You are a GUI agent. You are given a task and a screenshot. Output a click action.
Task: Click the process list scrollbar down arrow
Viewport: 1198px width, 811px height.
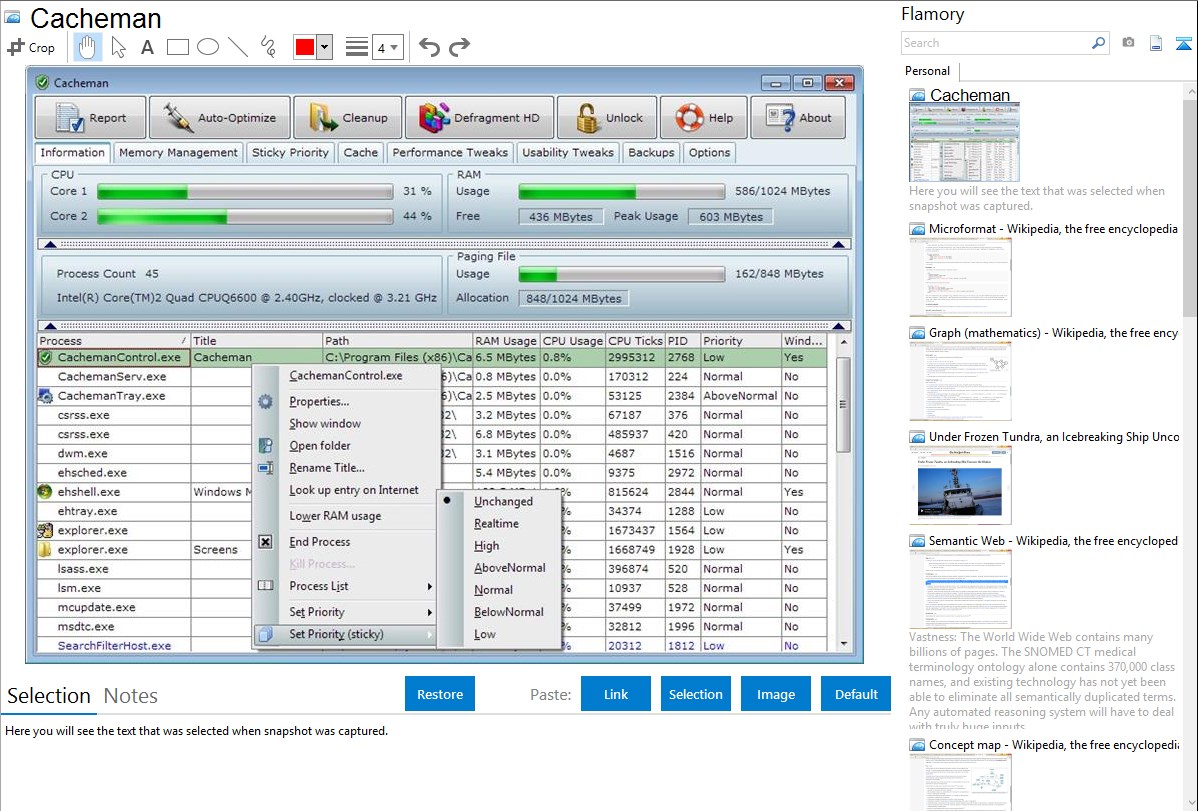point(843,644)
